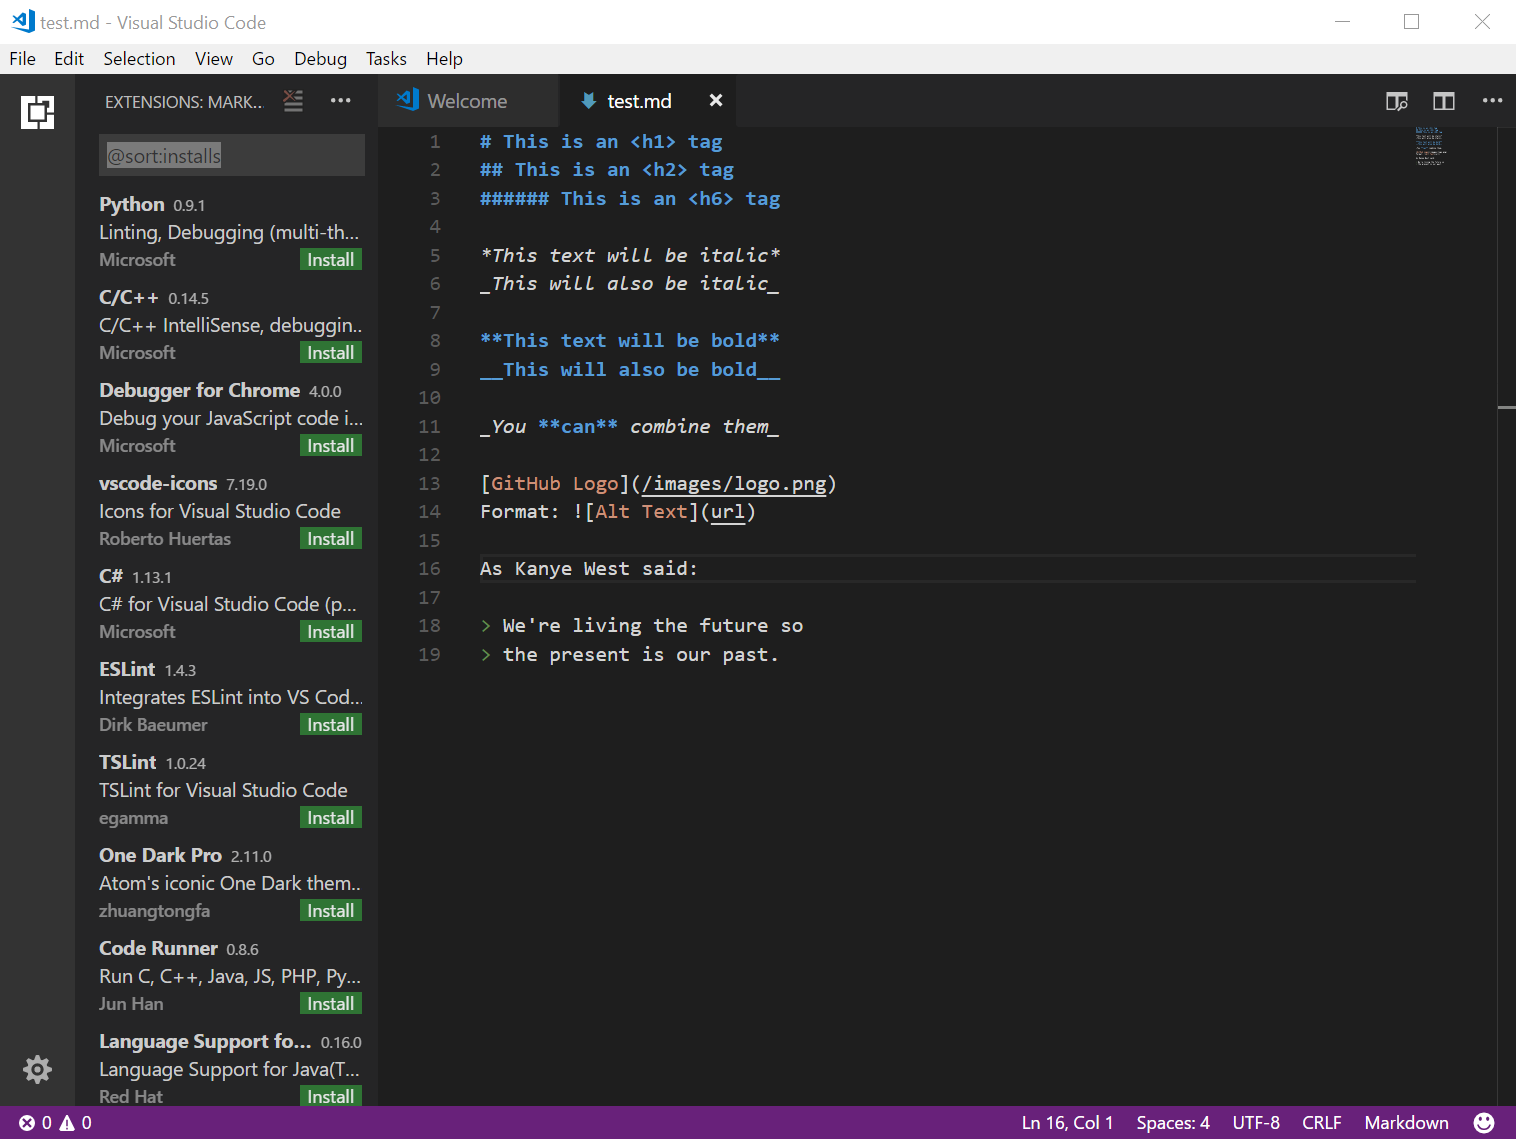The height and width of the screenshot is (1139, 1516).
Task: Open the Selection menu
Action: [139, 59]
